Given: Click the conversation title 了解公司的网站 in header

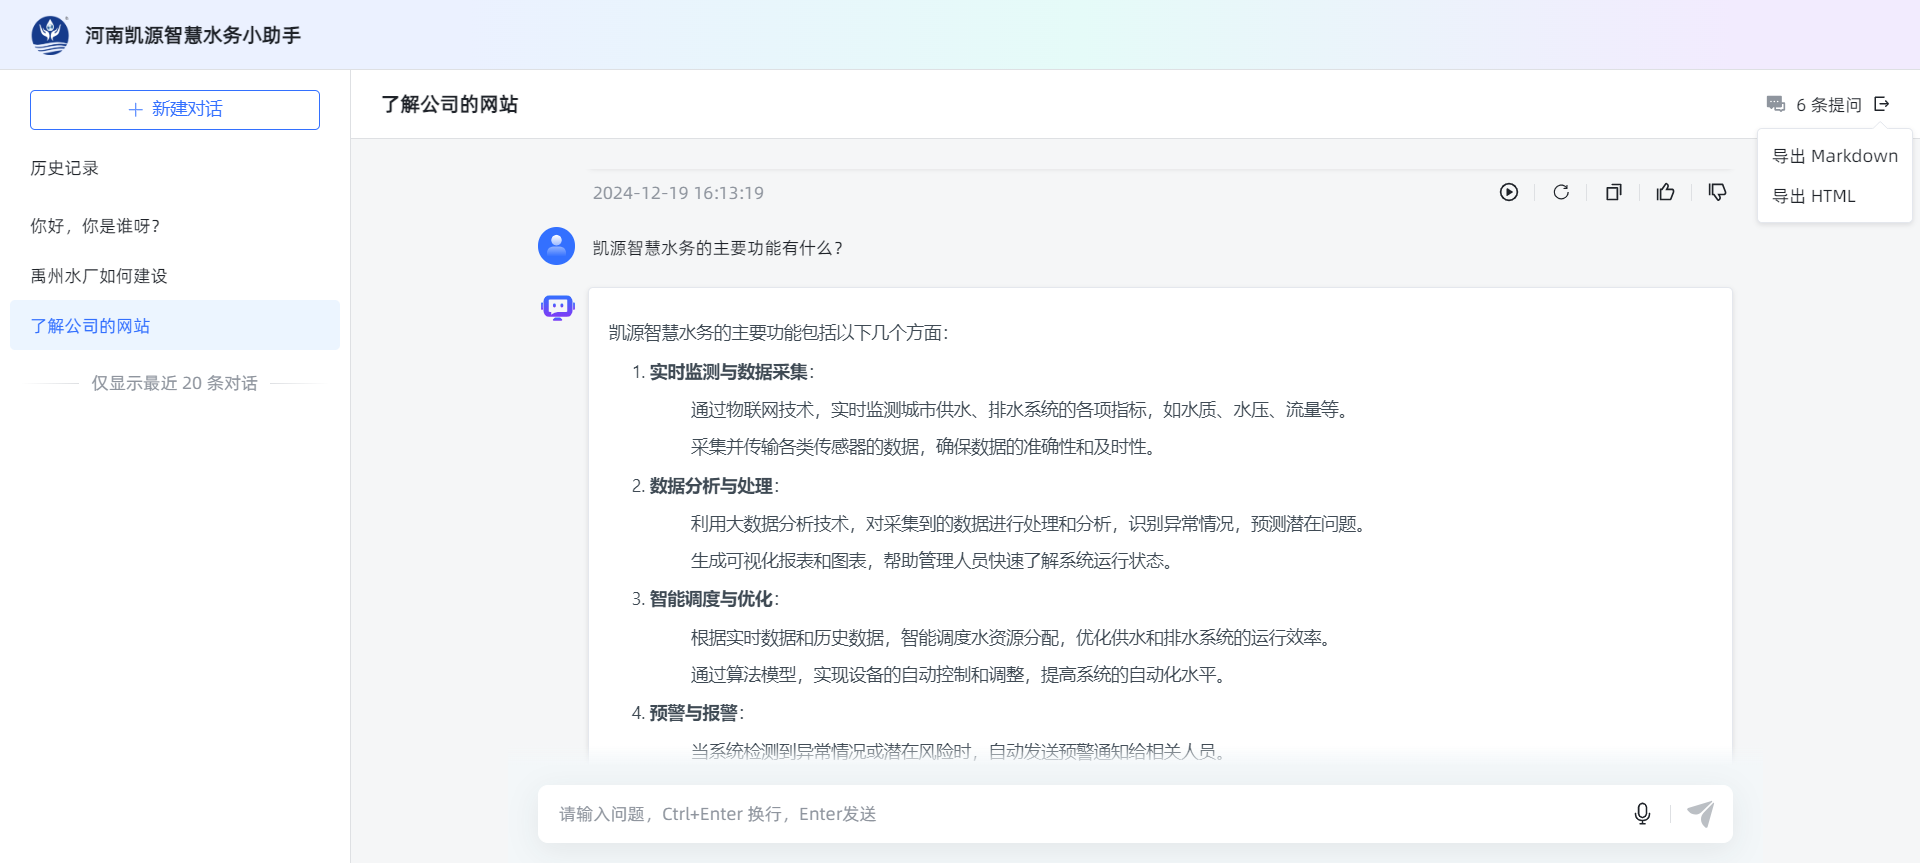Looking at the screenshot, I should [450, 104].
